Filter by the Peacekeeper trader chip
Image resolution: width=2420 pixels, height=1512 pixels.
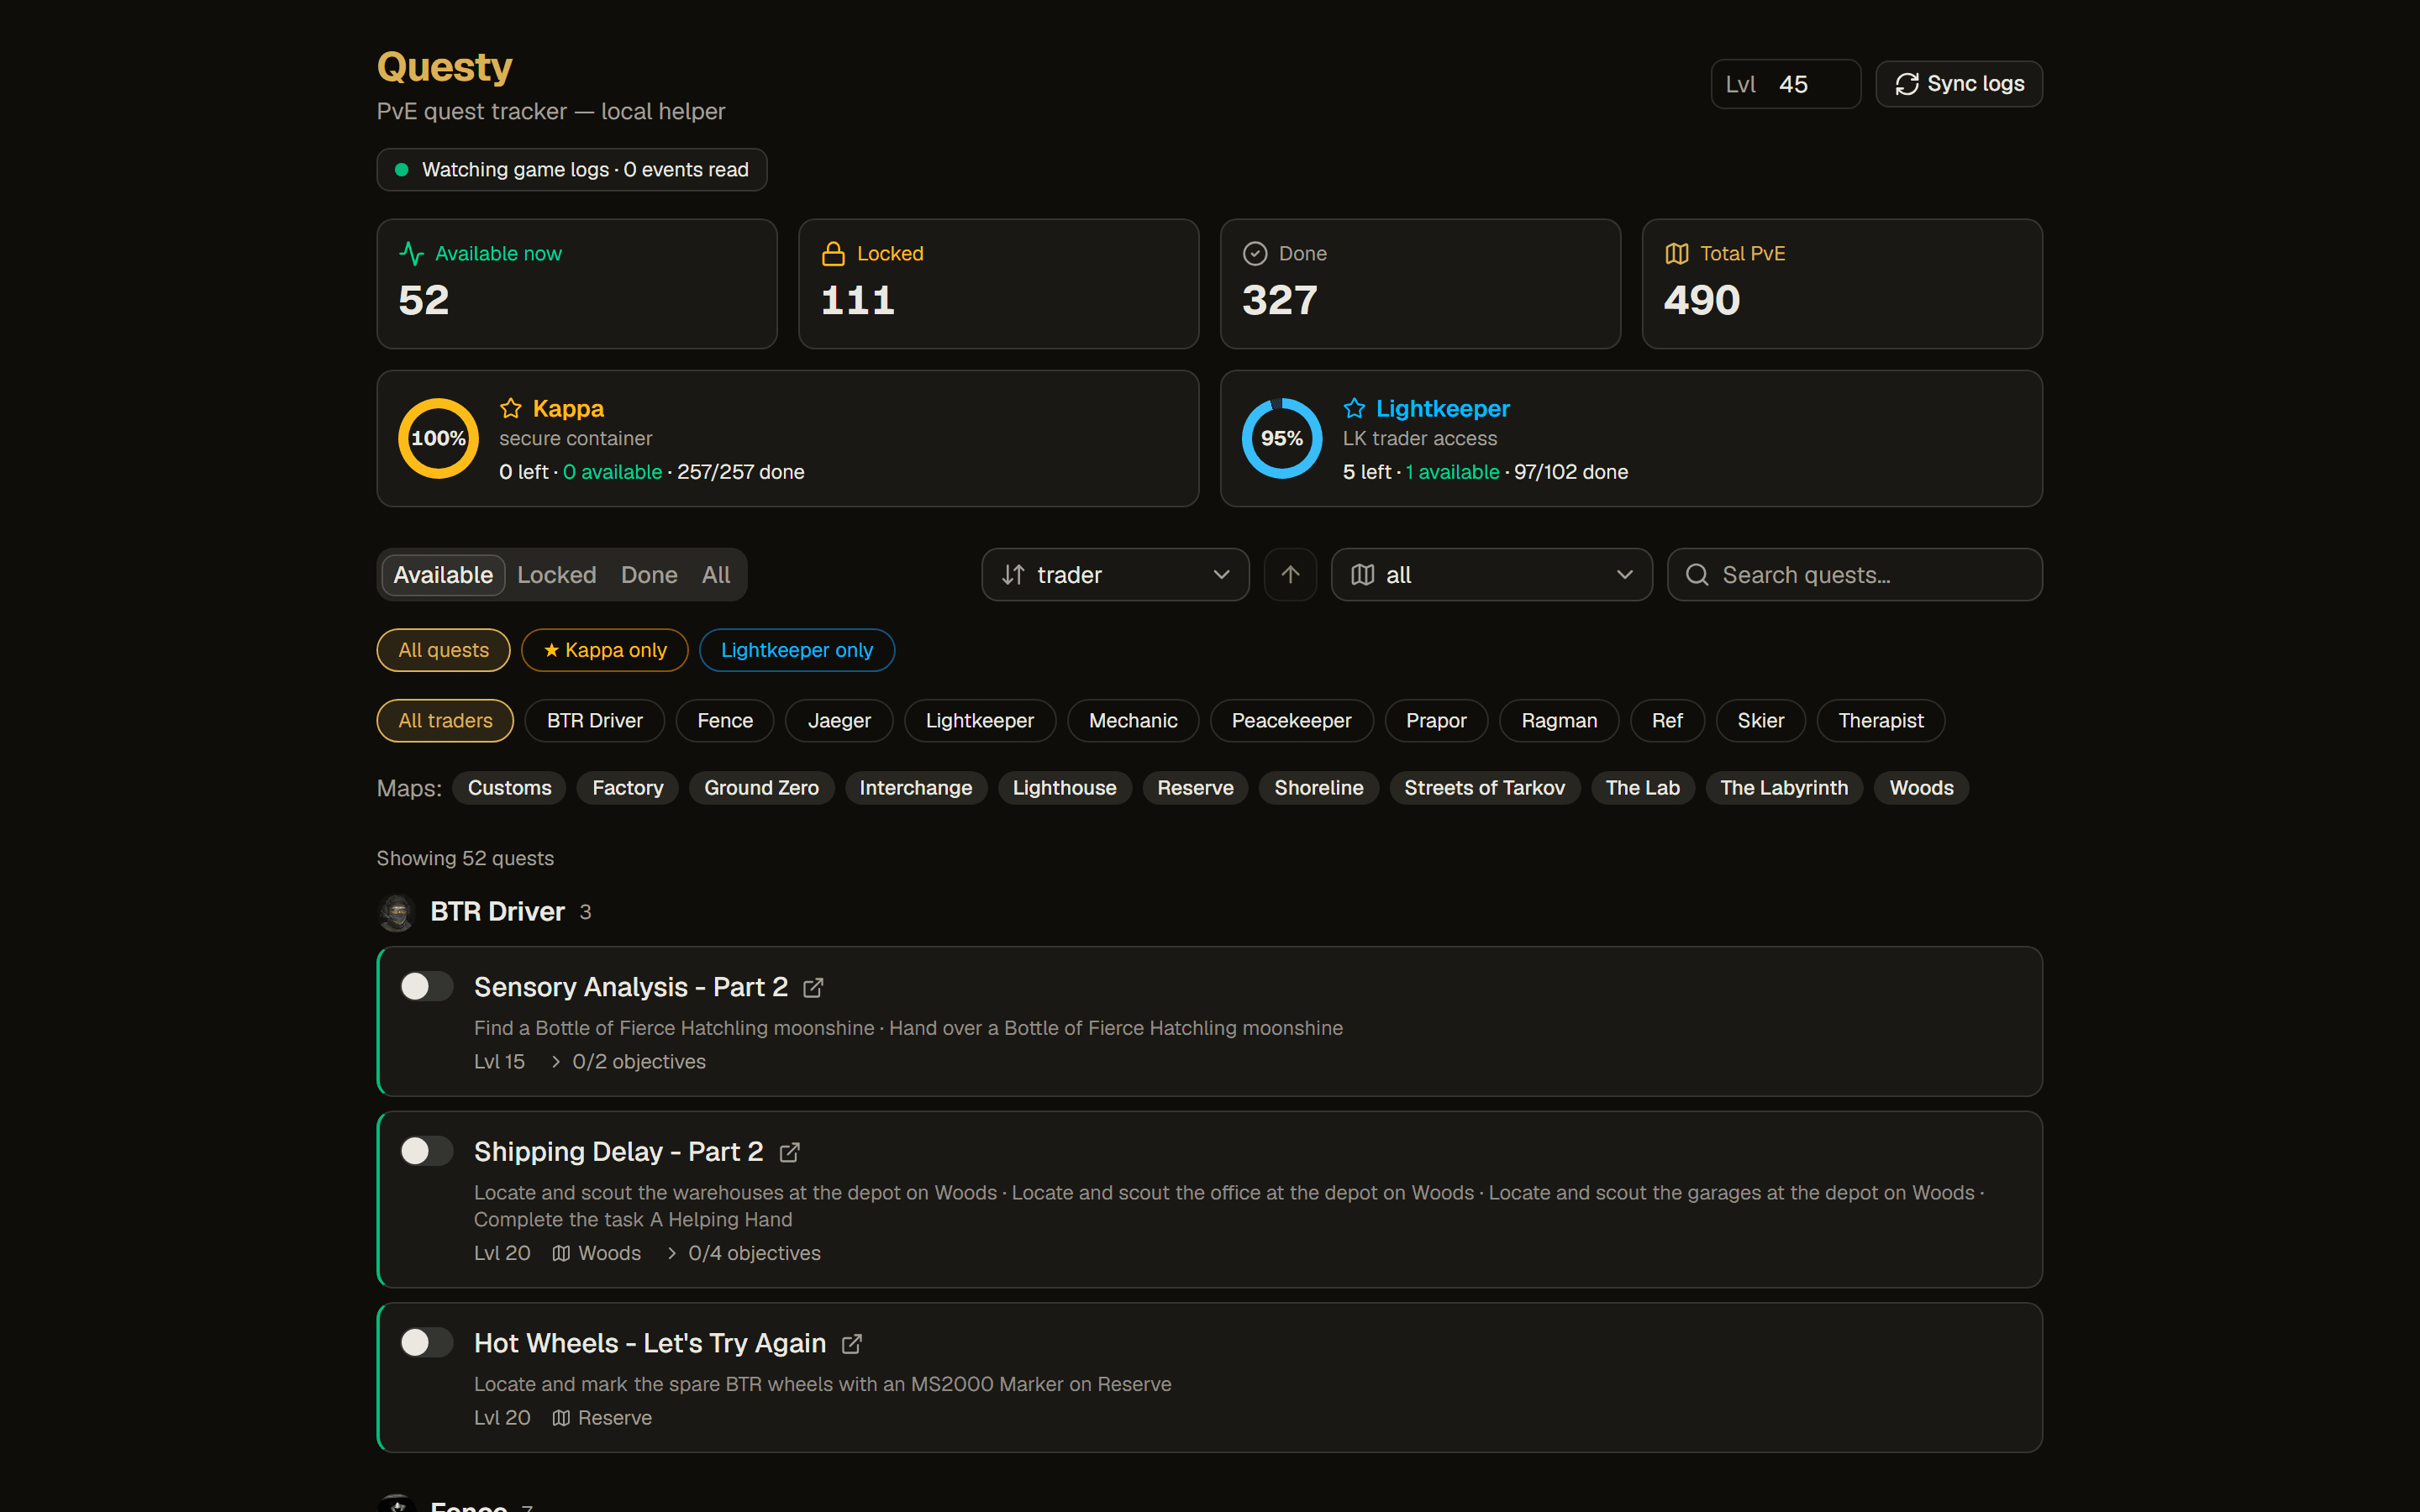pos(1291,720)
